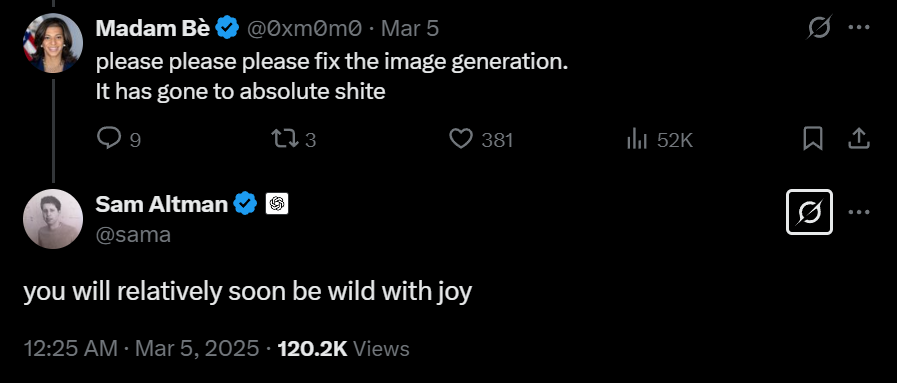Image resolution: width=897 pixels, height=383 pixels.
Task: Open Grok explain on Sam Altman's post
Action: point(809,212)
